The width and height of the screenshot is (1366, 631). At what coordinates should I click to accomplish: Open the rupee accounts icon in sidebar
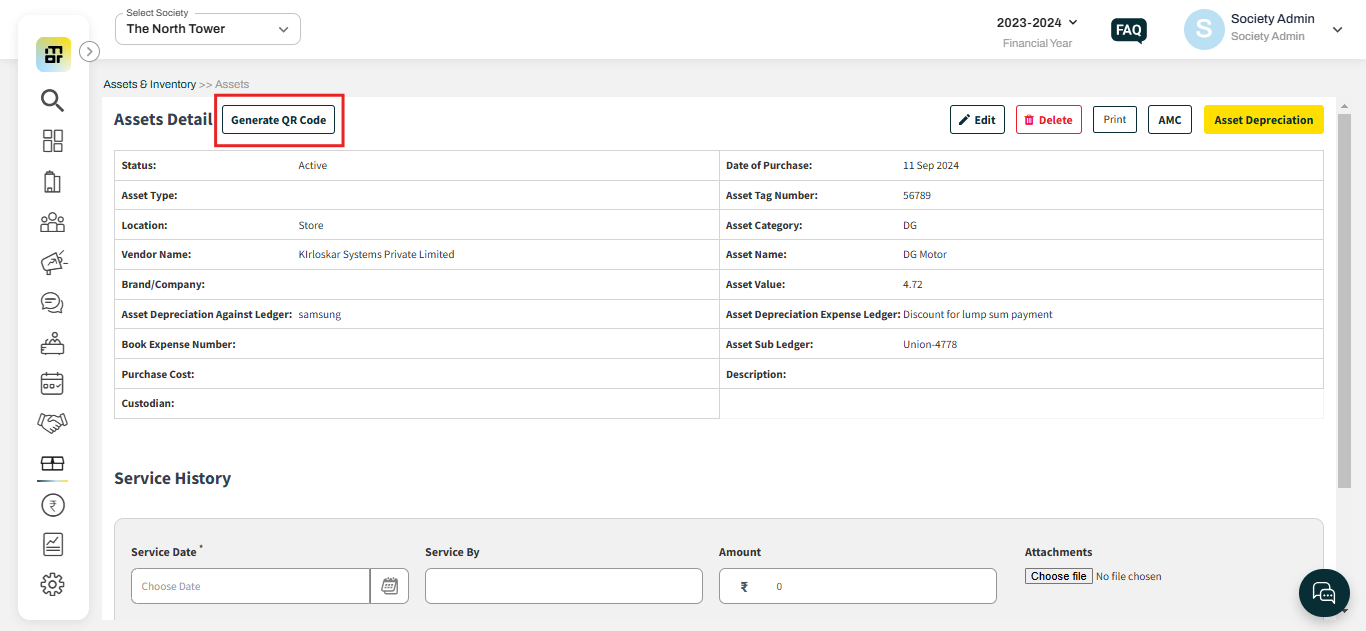pyautogui.click(x=53, y=505)
